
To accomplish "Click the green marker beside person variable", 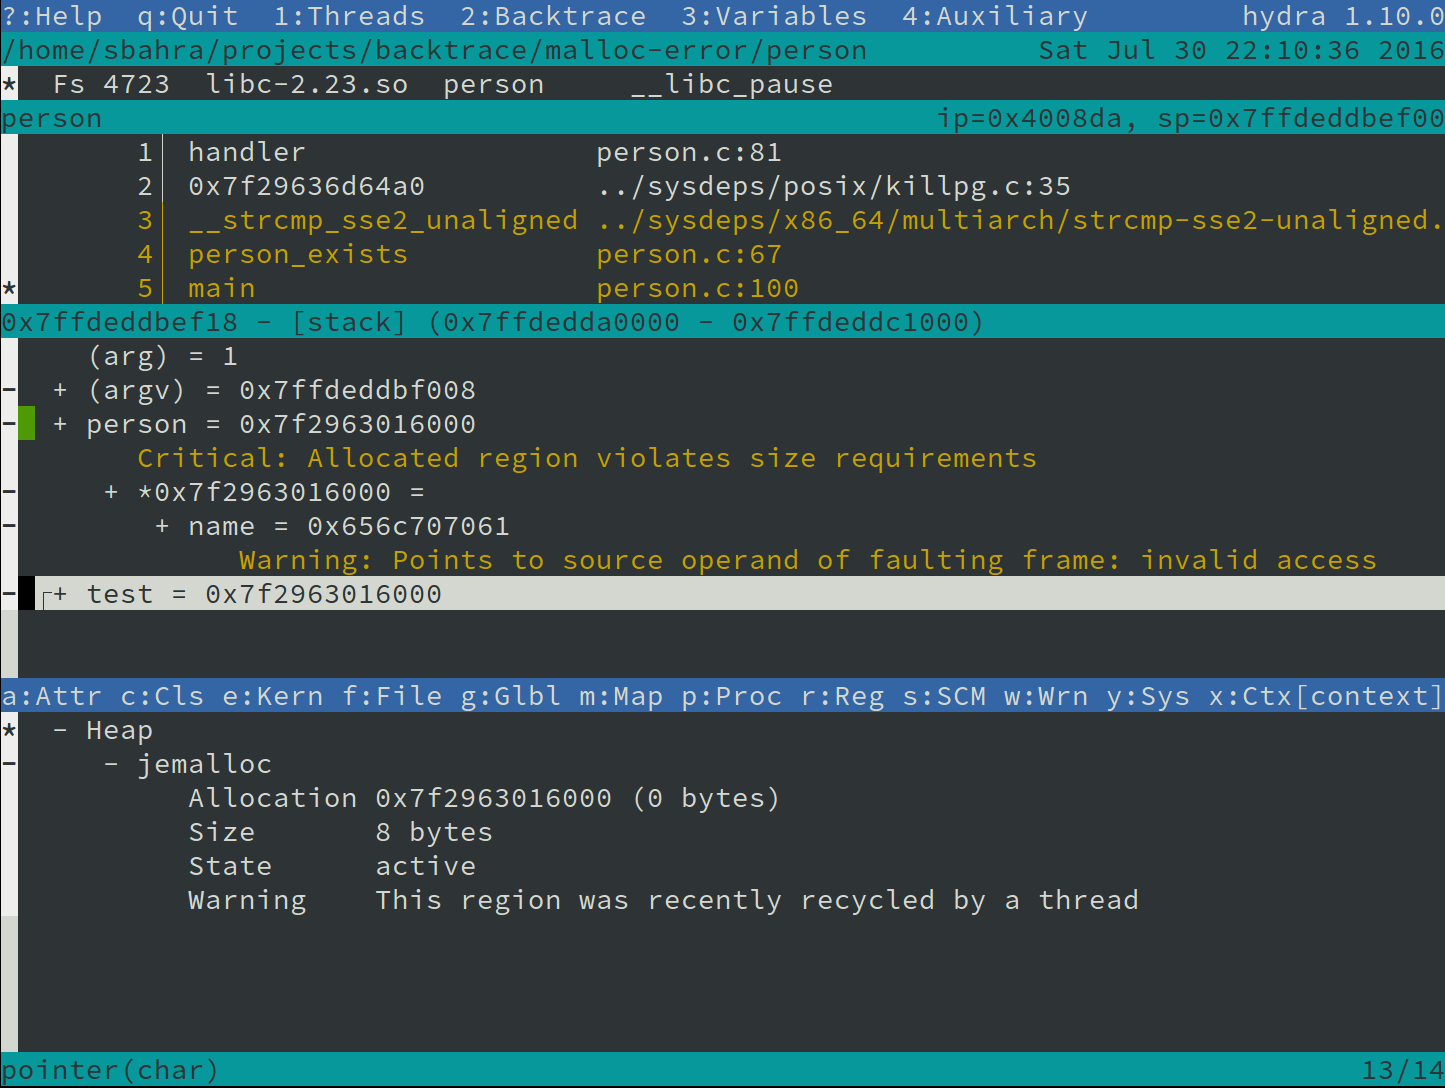I will (x=27, y=424).
